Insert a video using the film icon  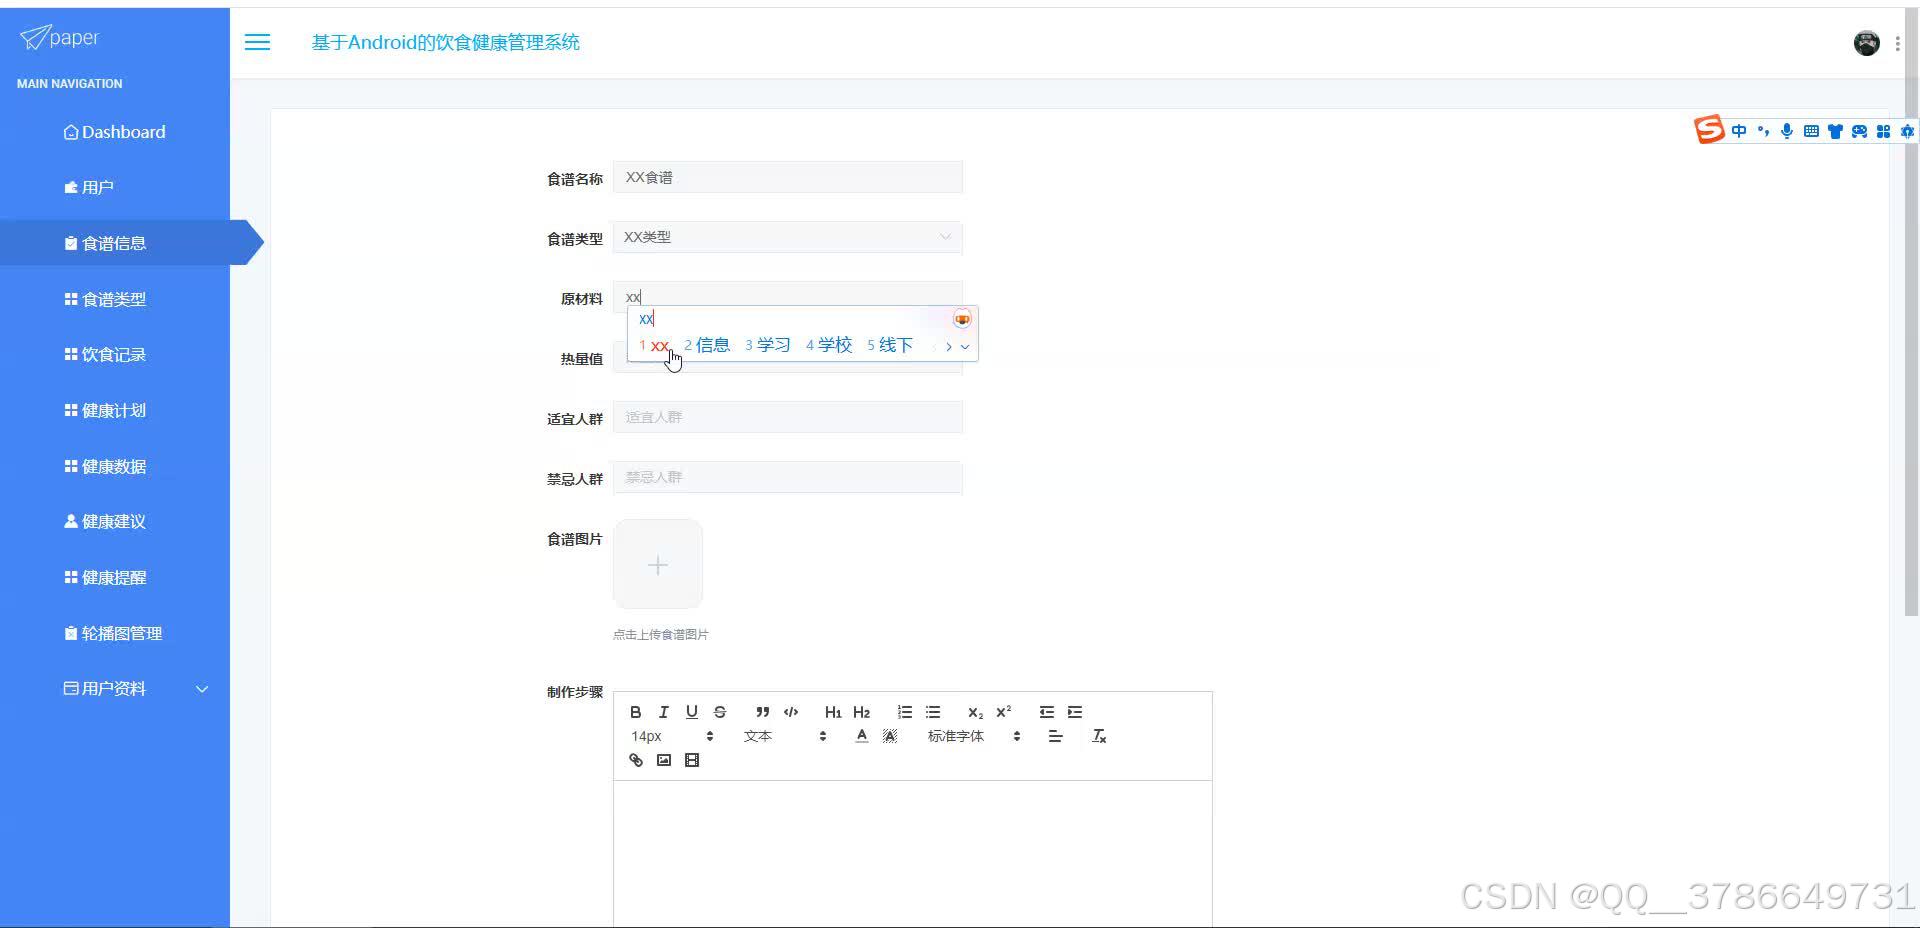pos(691,760)
